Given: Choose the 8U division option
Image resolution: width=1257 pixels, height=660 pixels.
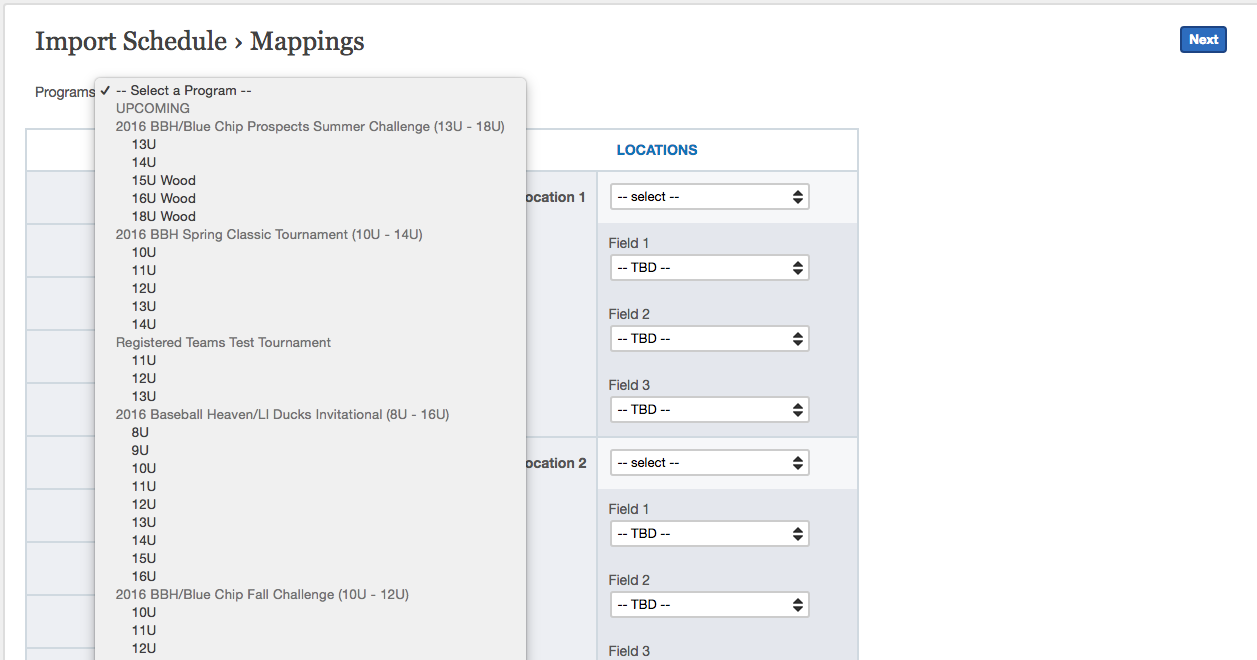Looking at the screenshot, I should coord(310,432).
